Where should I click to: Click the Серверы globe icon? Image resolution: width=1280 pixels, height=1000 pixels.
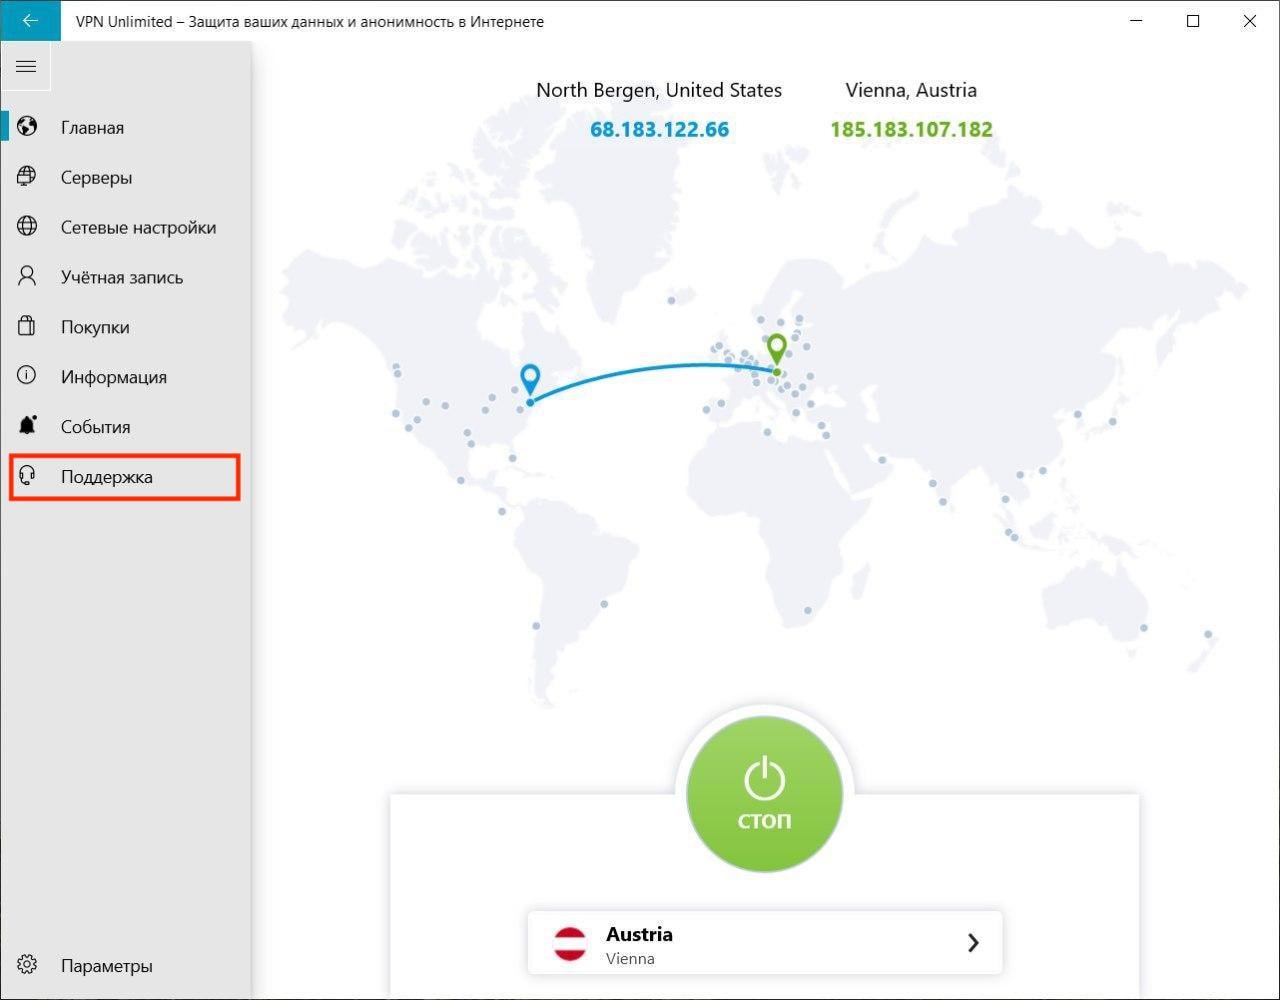[27, 177]
